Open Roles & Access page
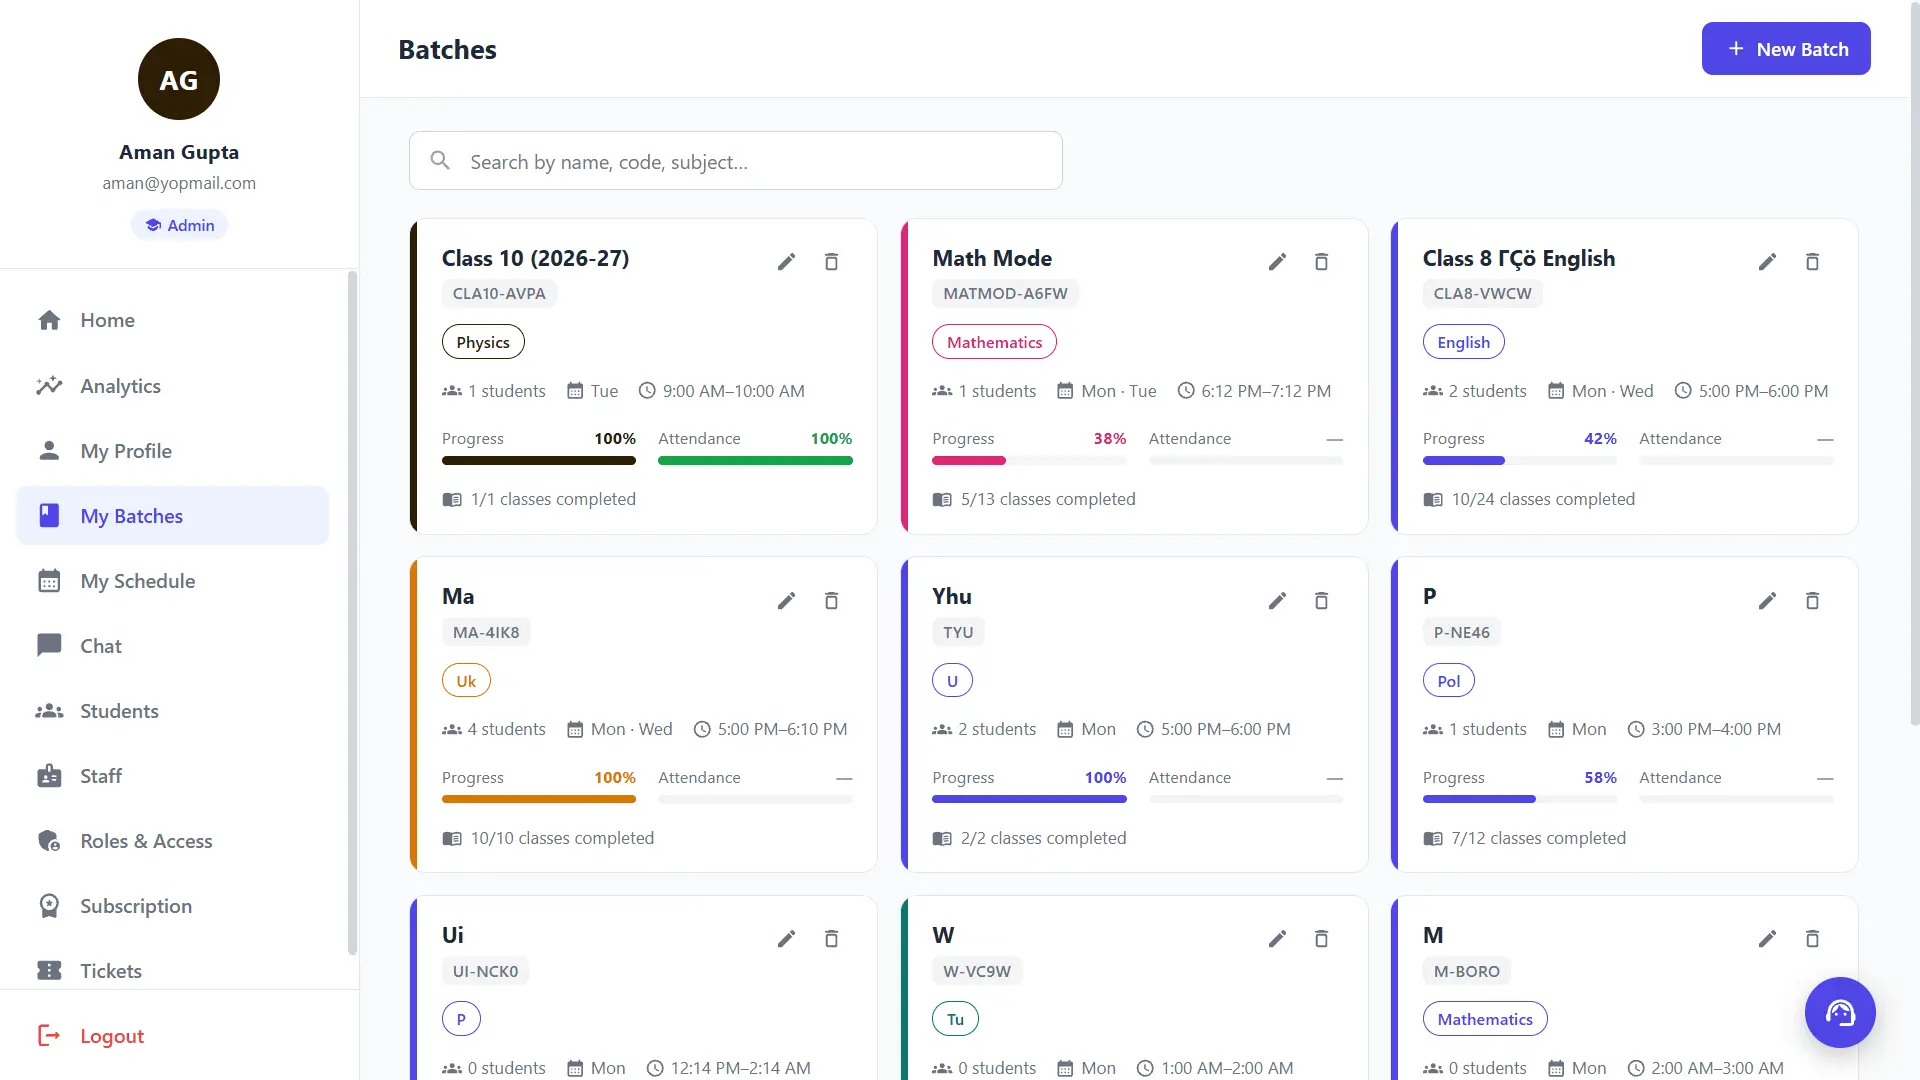The width and height of the screenshot is (1920, 1080). (173, 841)
